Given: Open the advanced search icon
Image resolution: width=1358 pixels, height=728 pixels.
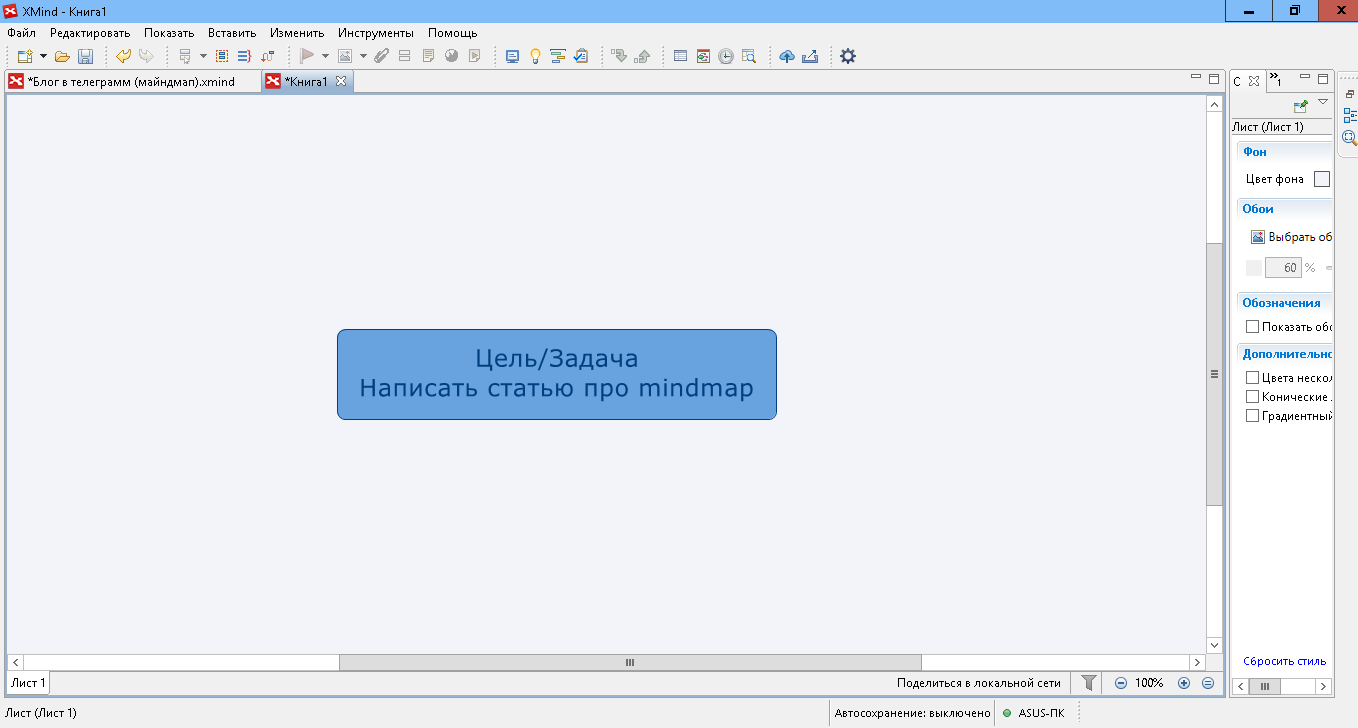Looking at the screenshot, I should click(749, 56).
